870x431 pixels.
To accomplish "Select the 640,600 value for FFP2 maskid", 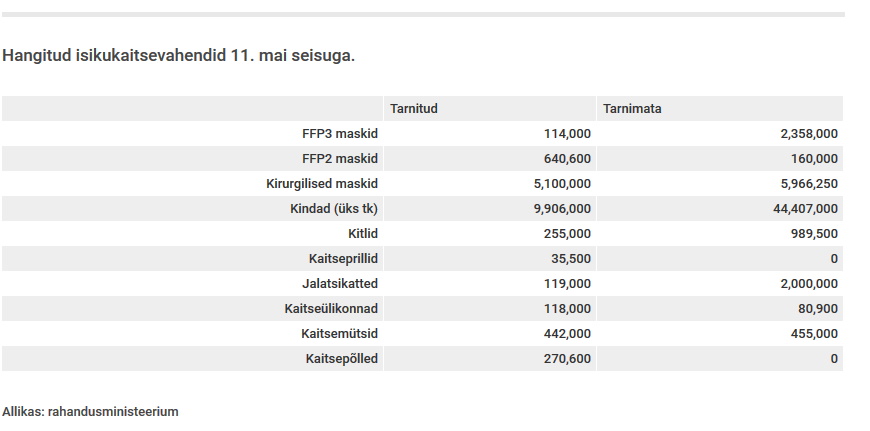I will pyautogui.click(x=567, y=159).
